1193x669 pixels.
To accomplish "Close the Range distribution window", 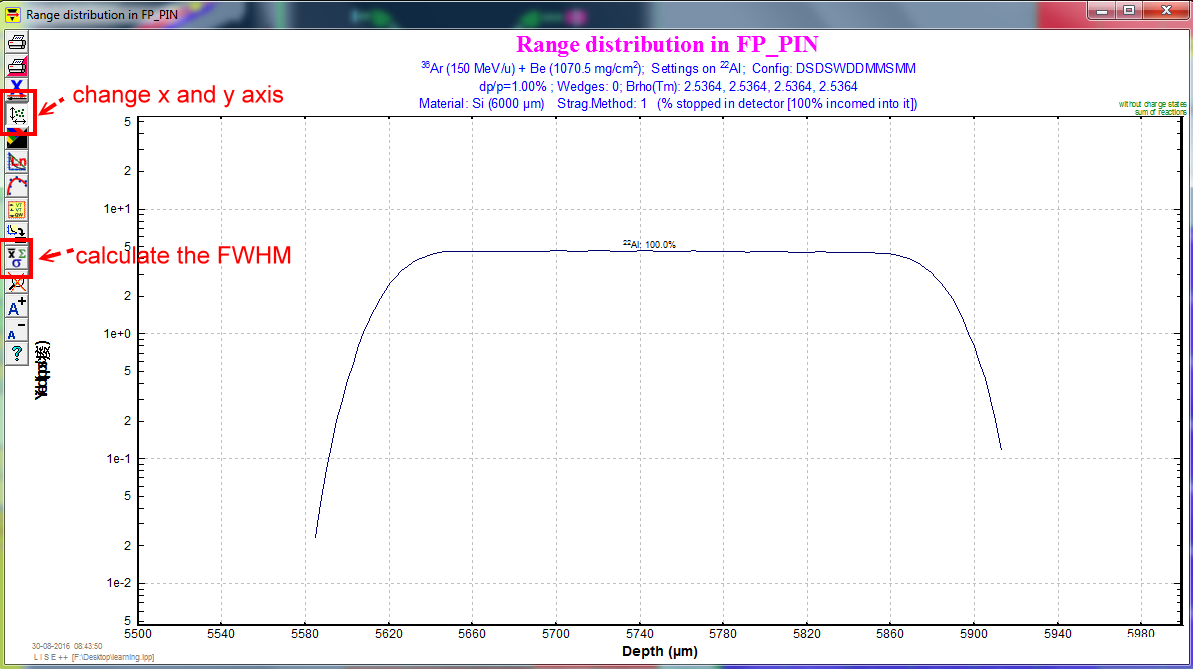I will pos(1164,11).
